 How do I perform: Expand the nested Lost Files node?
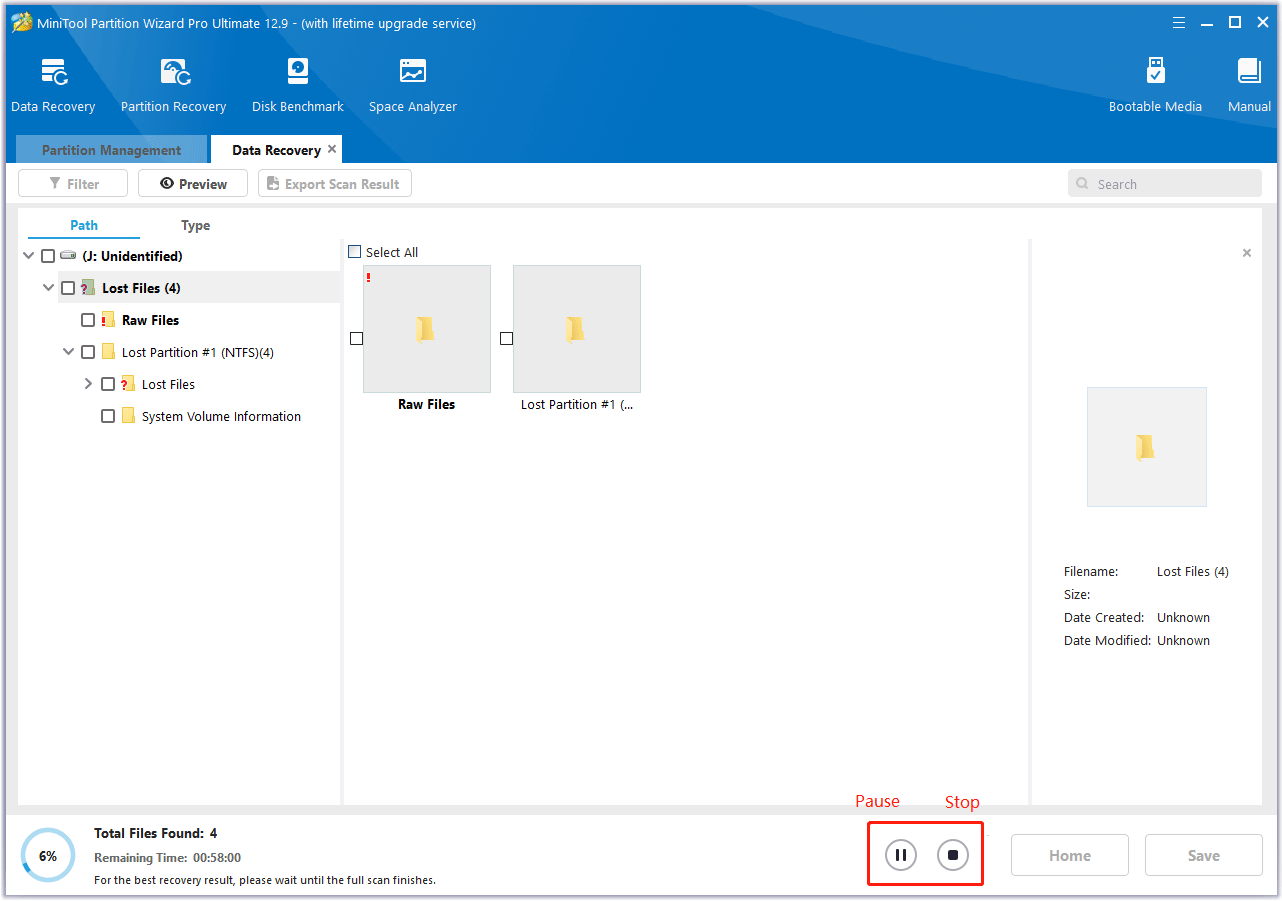[x=87, y=383]
